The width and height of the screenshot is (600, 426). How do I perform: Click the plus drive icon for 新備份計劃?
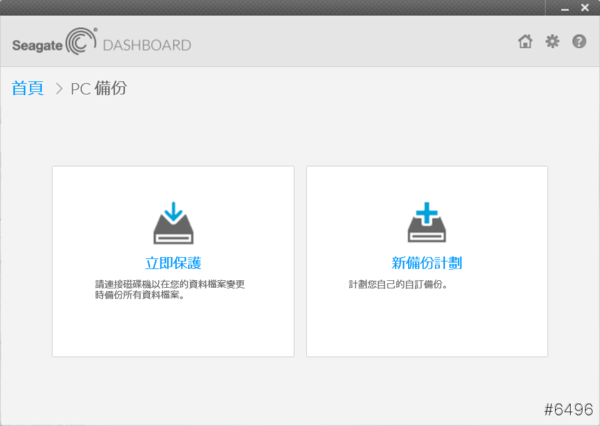point(427,222)
